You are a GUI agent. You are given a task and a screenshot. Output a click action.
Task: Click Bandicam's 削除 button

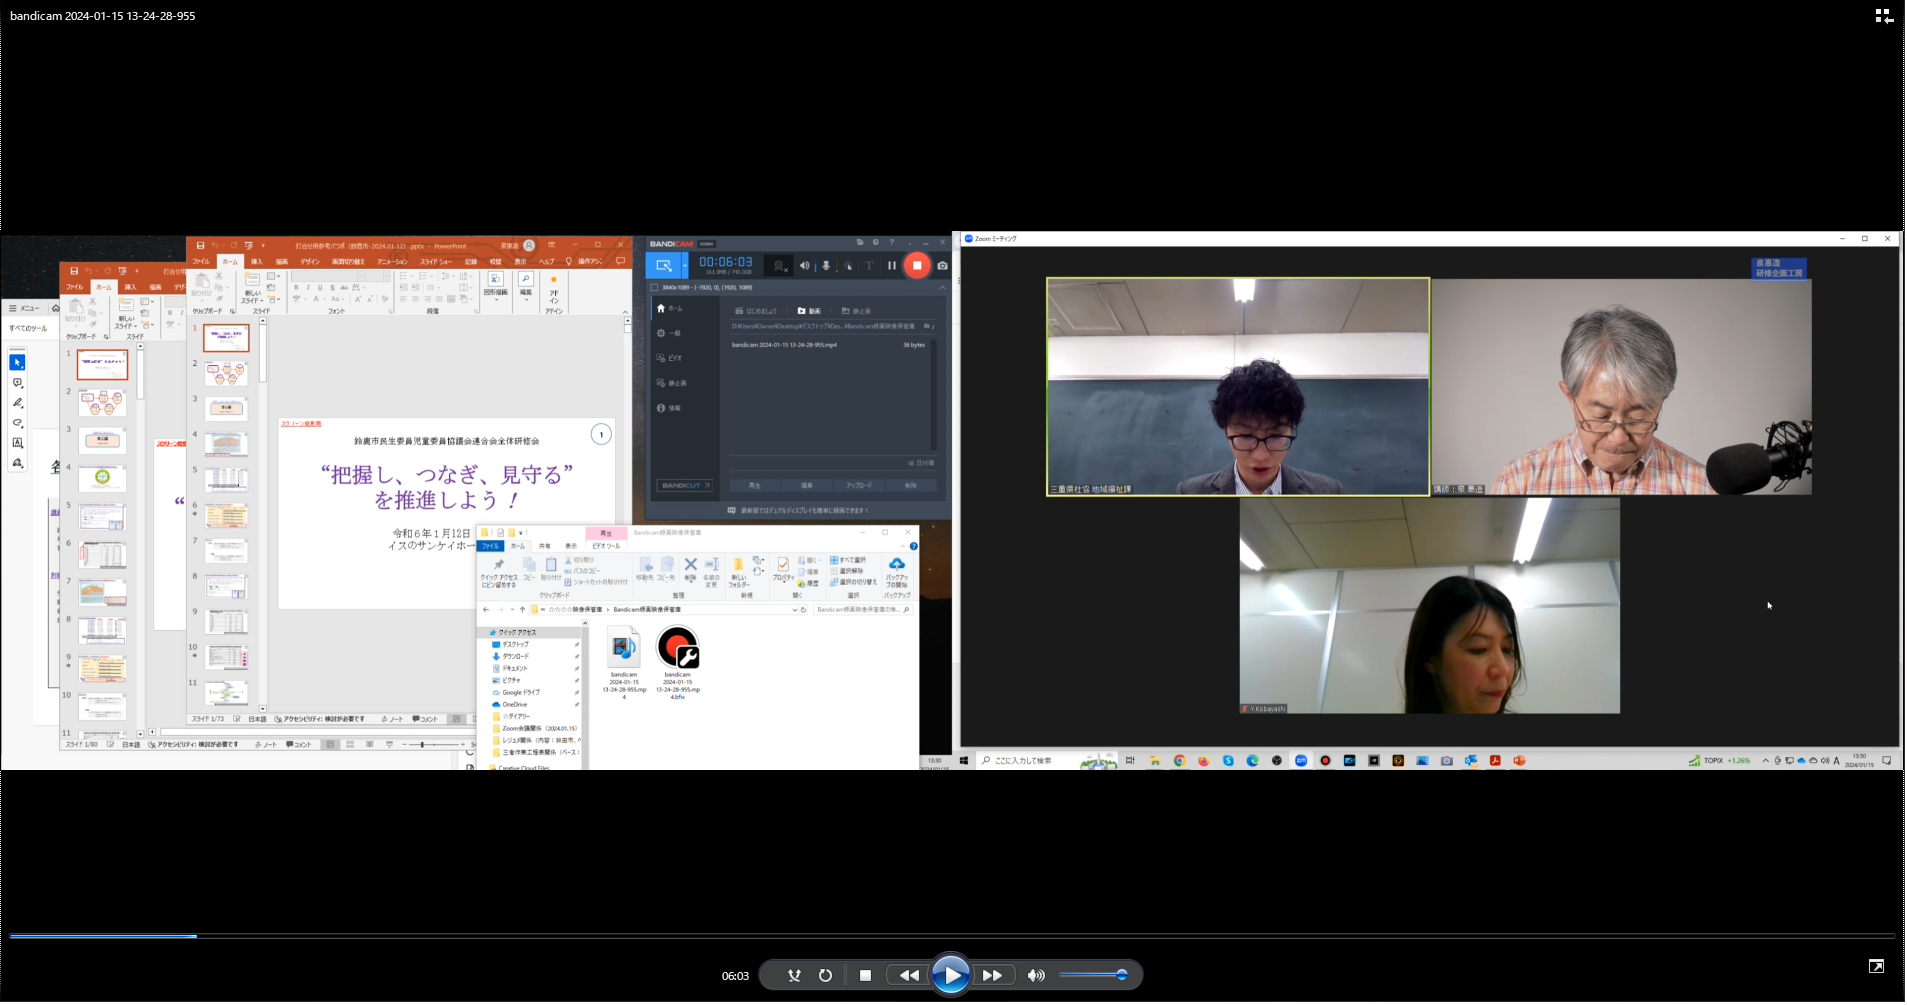click(911, 485)
